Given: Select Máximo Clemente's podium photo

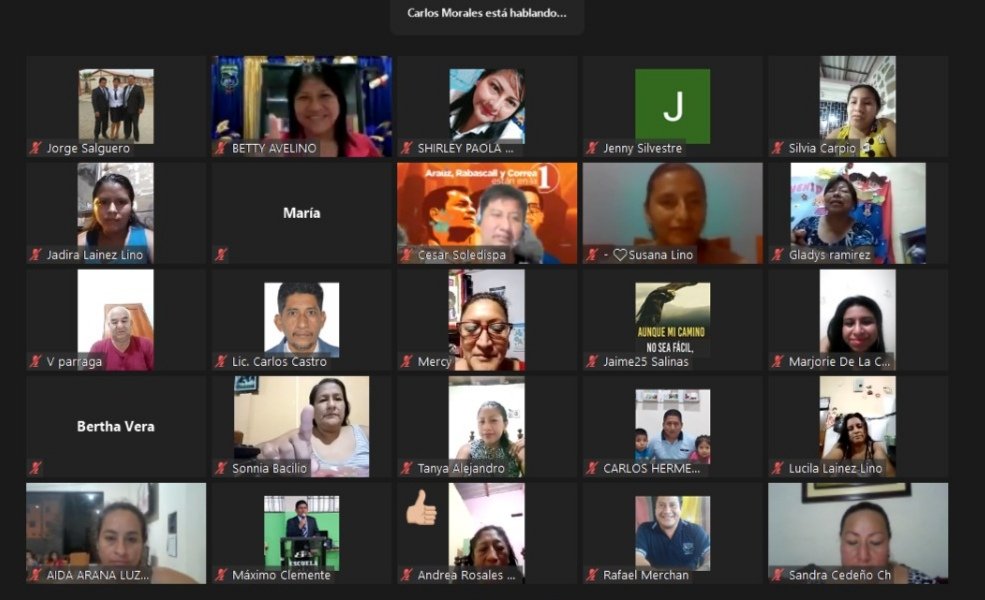Looking at the screenshot, I should click(302, 533).
